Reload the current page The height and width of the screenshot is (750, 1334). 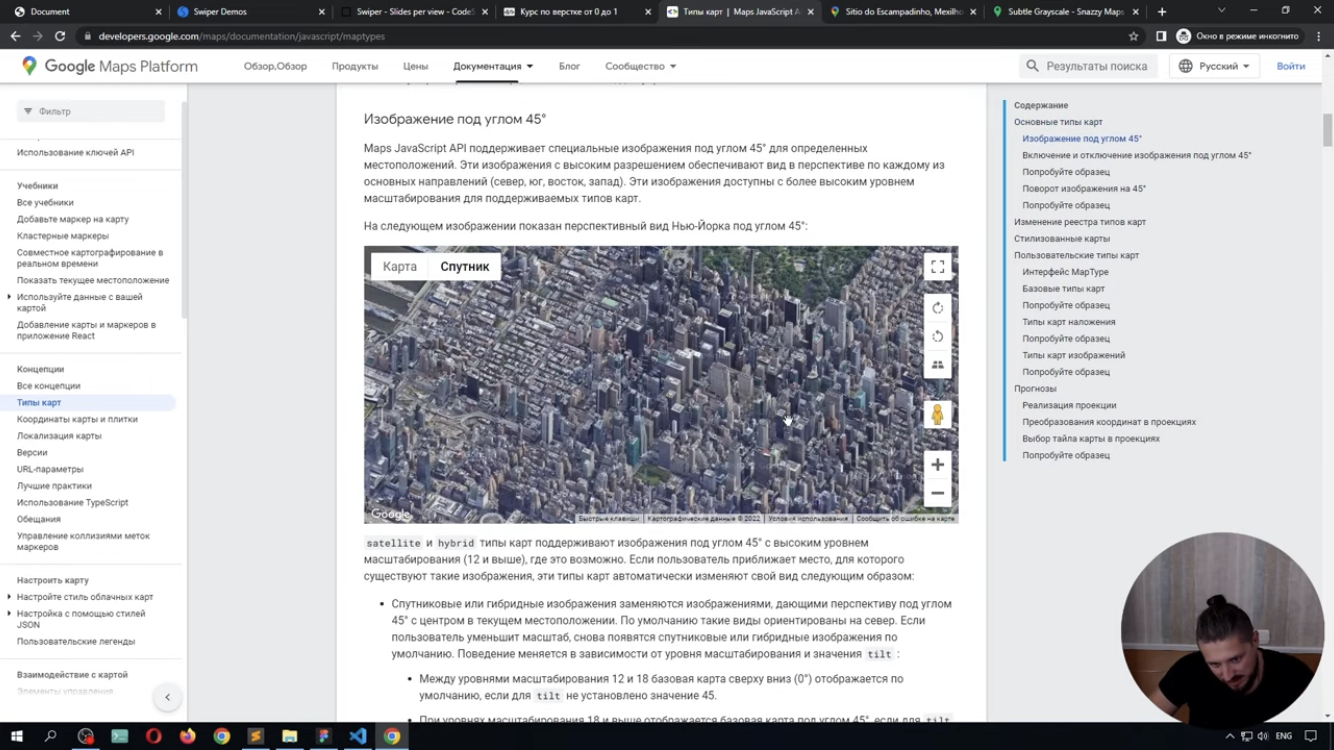click(x=60, y=36)
